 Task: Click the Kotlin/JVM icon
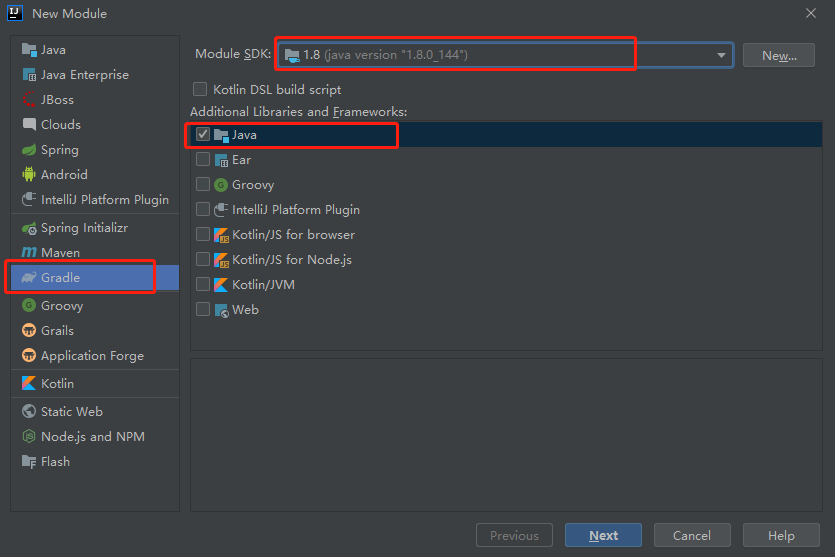[221, 284]
